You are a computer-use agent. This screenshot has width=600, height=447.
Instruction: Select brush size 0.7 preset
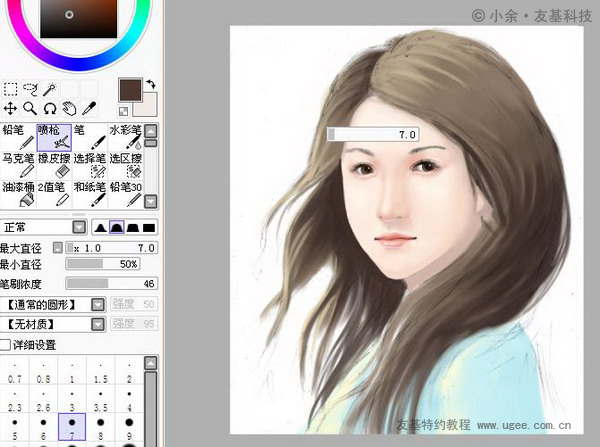coord(15,371)
